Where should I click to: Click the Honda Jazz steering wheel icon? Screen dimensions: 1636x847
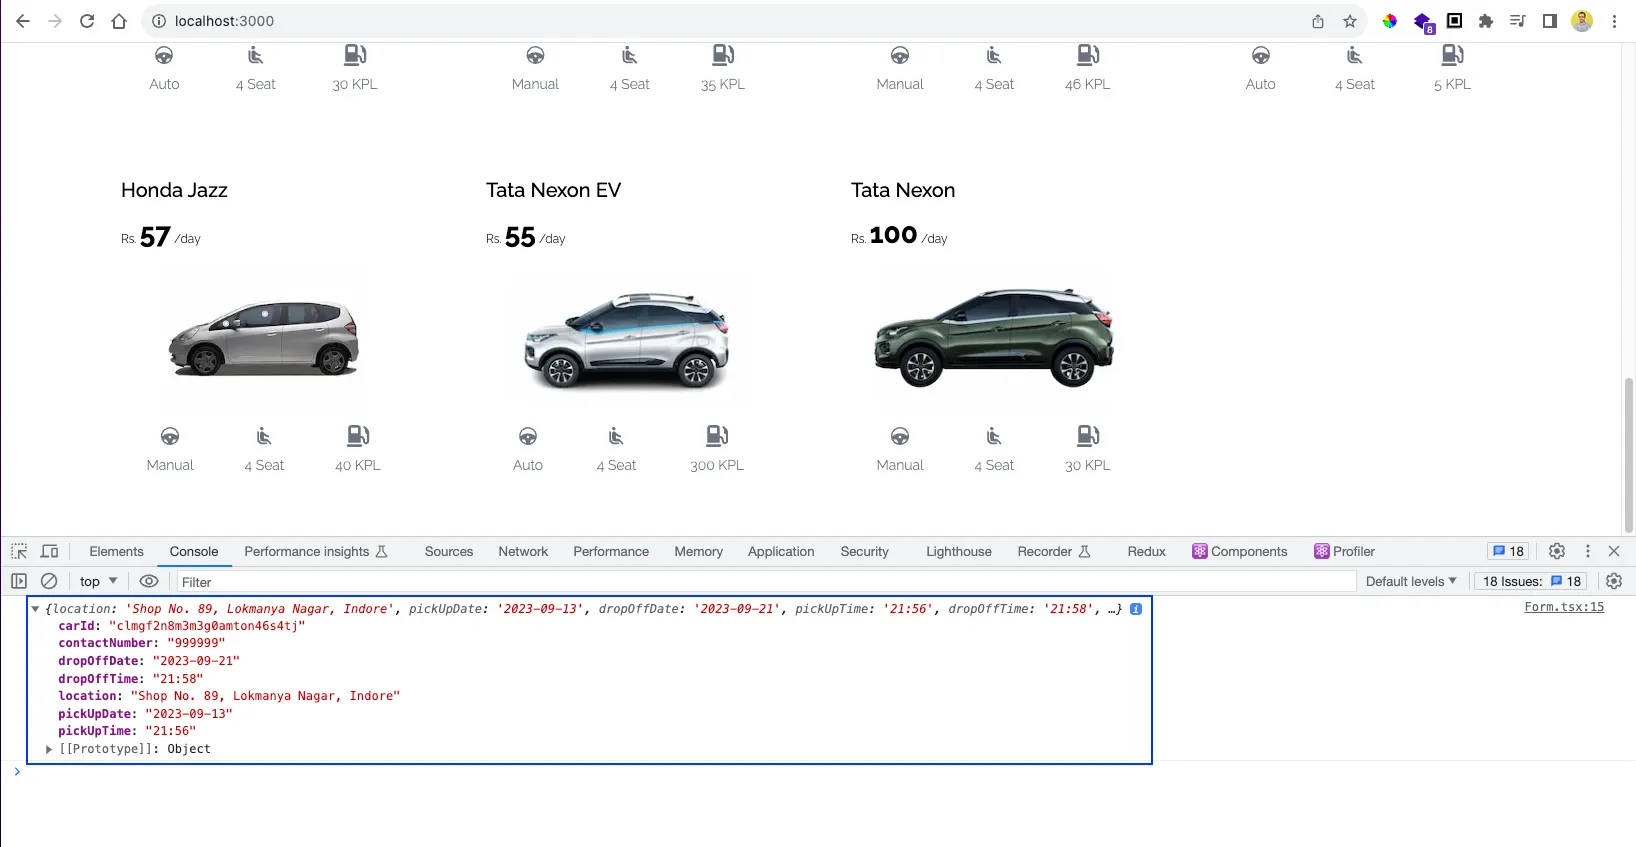coord(170,436)
